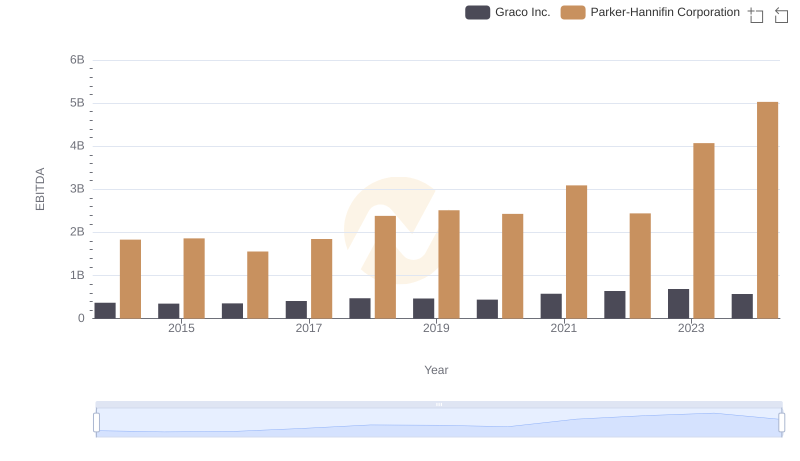Select Parker-Hannifin bar for 2023

704,230
